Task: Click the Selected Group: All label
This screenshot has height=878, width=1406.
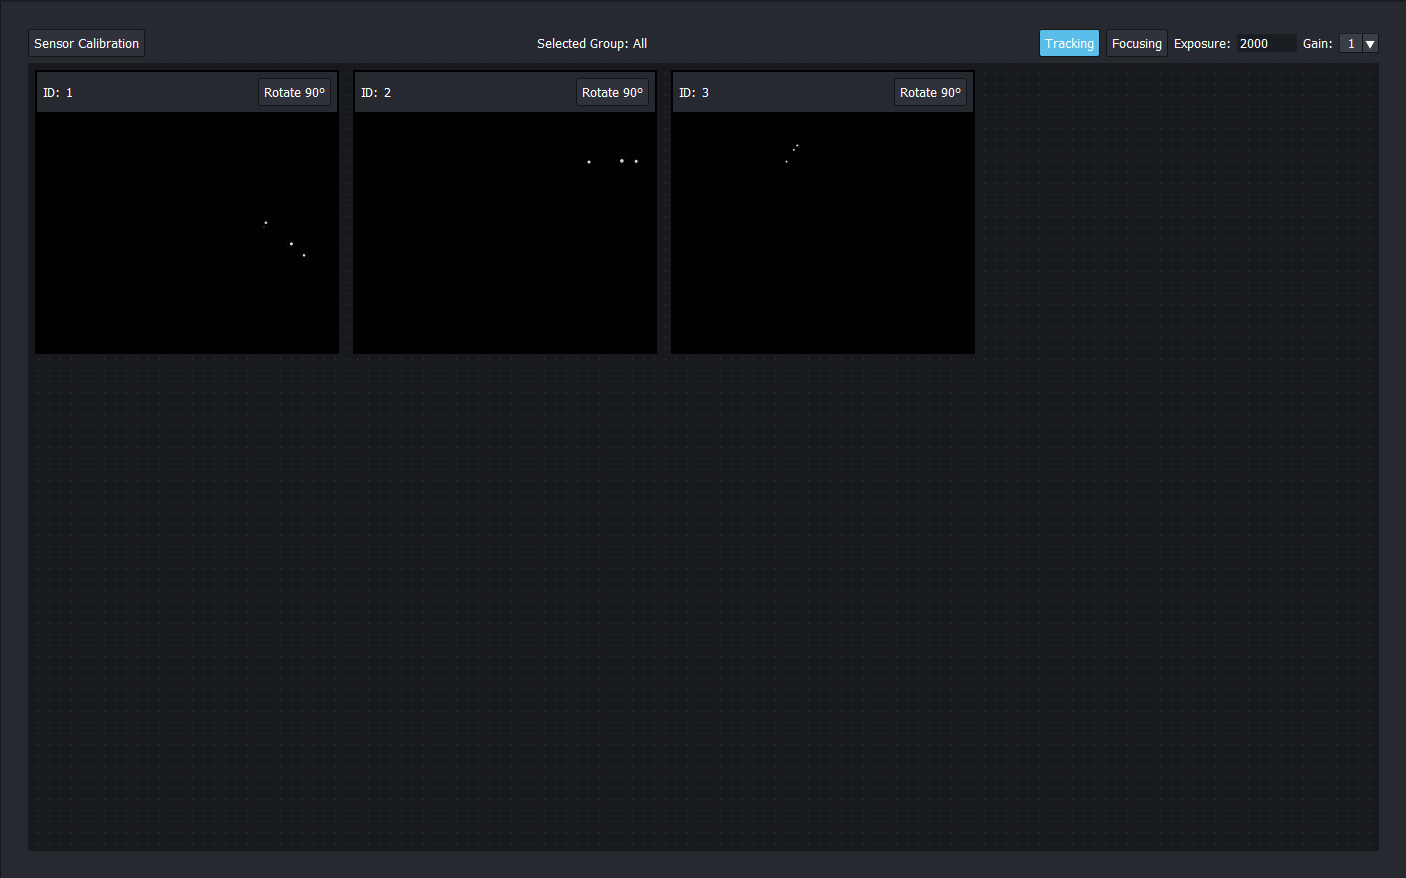Action: pos(592,43)
